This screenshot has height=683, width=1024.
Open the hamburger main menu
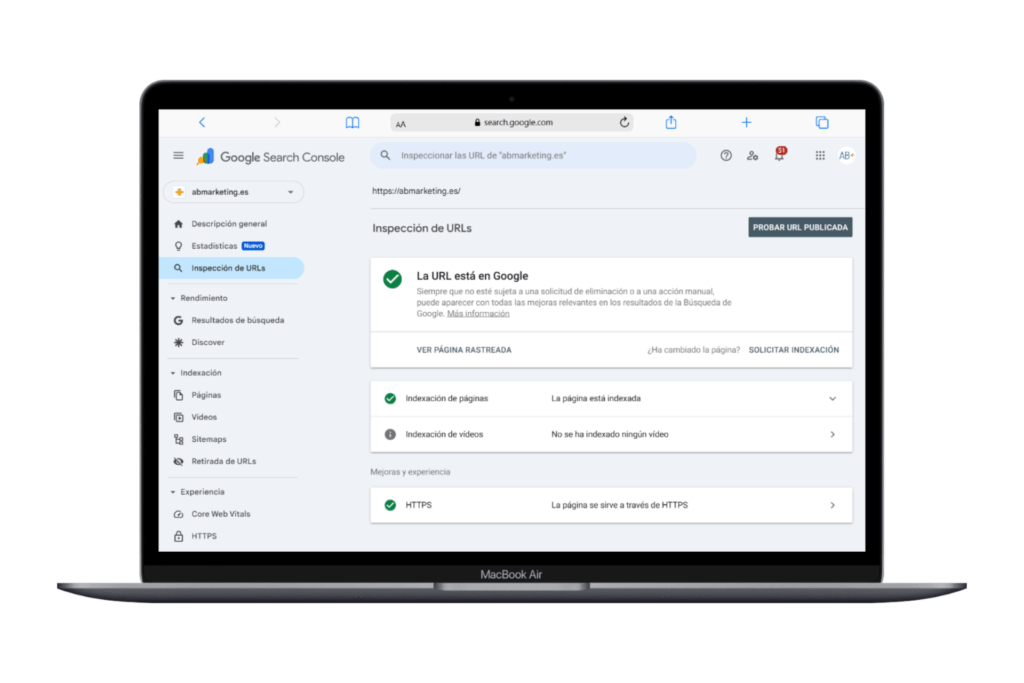178,155
